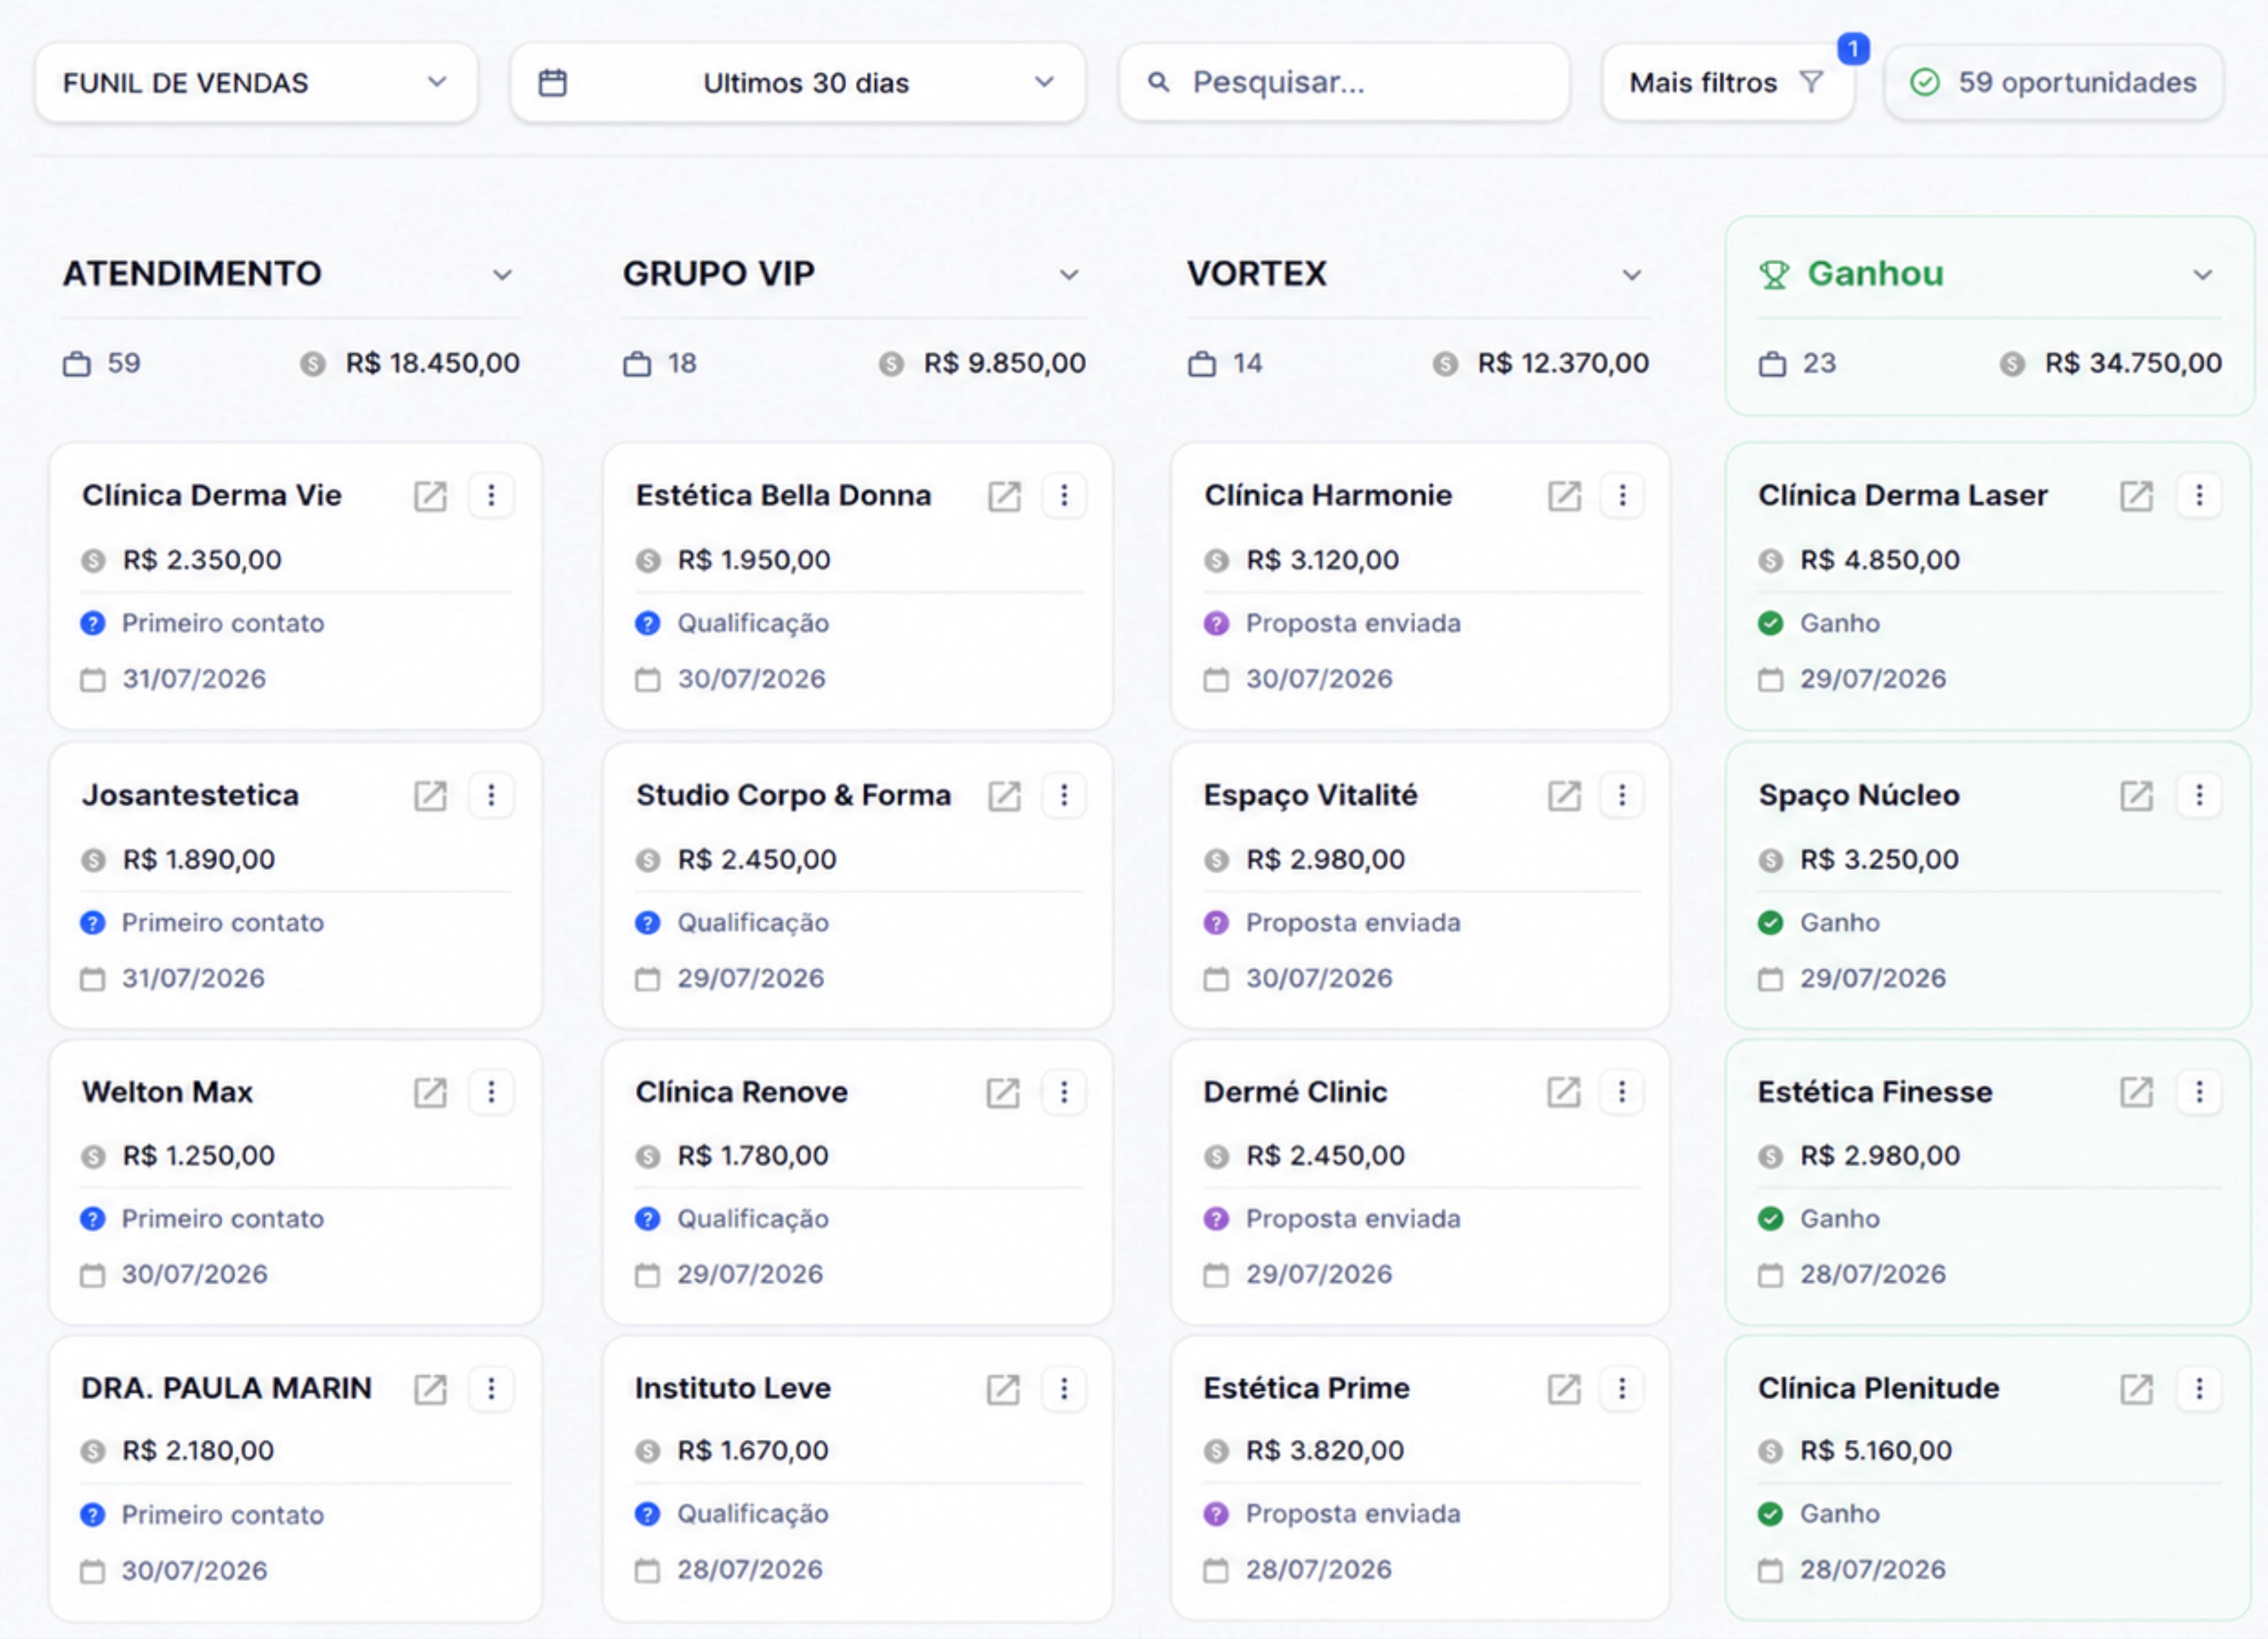Click R$ 18.450,00 total in ATENDIMENTO column
This screenshot has width=2268, height=1639.
(x=433, y=364)
